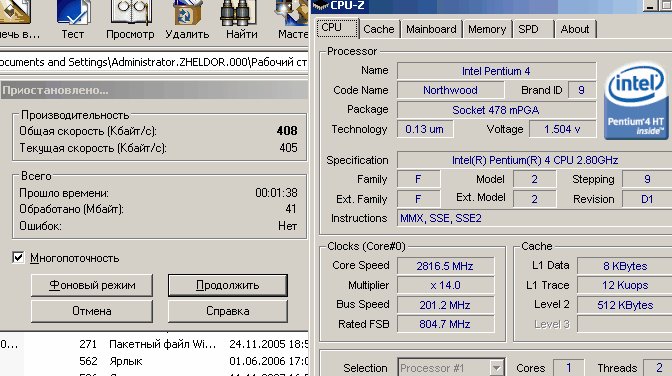Click the Справка button
This screenshot has width=672, height=376.
pos(228,311)
